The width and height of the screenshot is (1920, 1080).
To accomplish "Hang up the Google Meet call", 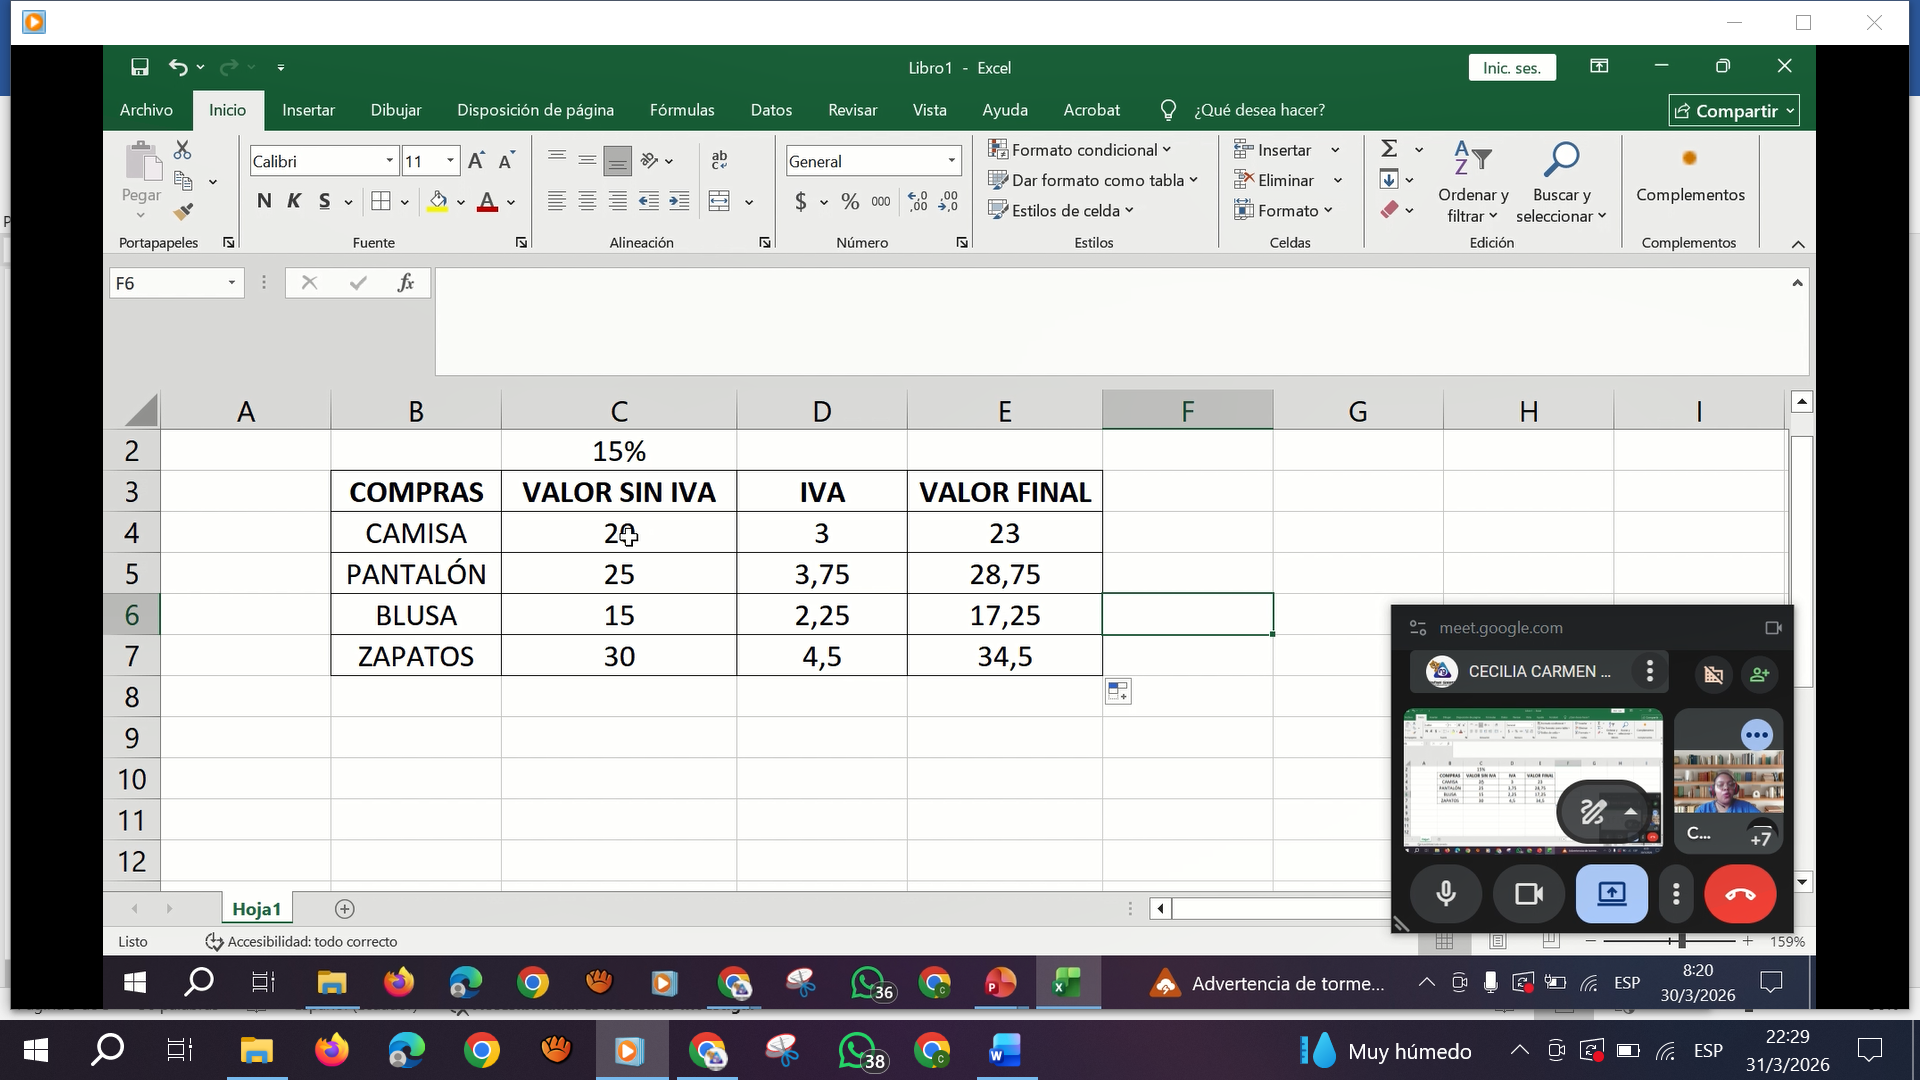I will 1740,894.
